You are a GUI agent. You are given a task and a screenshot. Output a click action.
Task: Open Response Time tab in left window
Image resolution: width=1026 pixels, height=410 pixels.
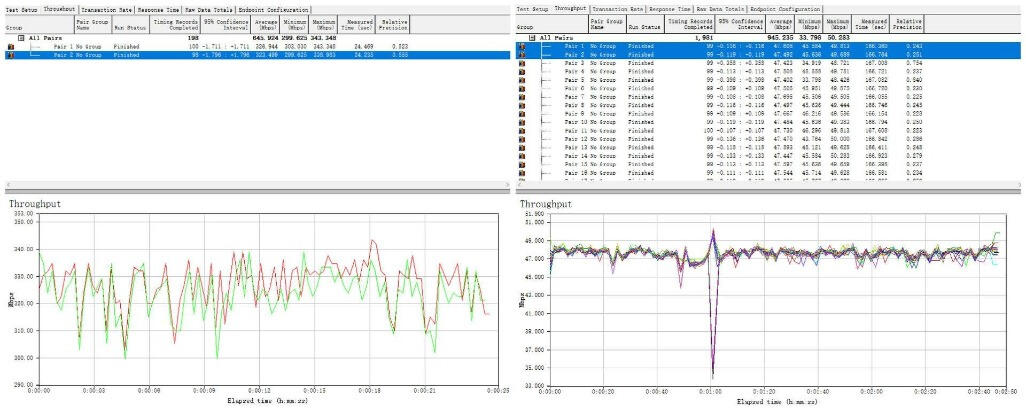[x=159, y=10]
